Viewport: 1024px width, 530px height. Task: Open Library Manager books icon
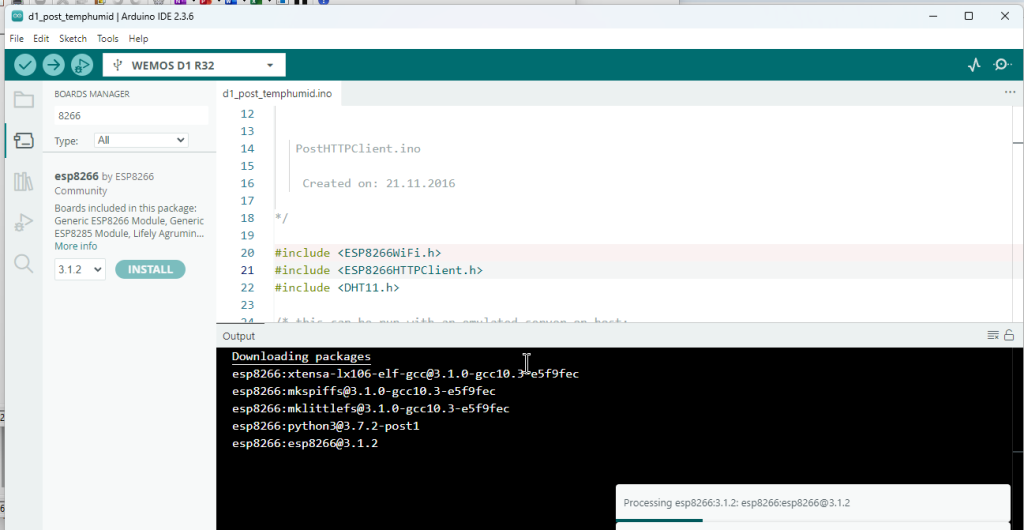point(23,182)
